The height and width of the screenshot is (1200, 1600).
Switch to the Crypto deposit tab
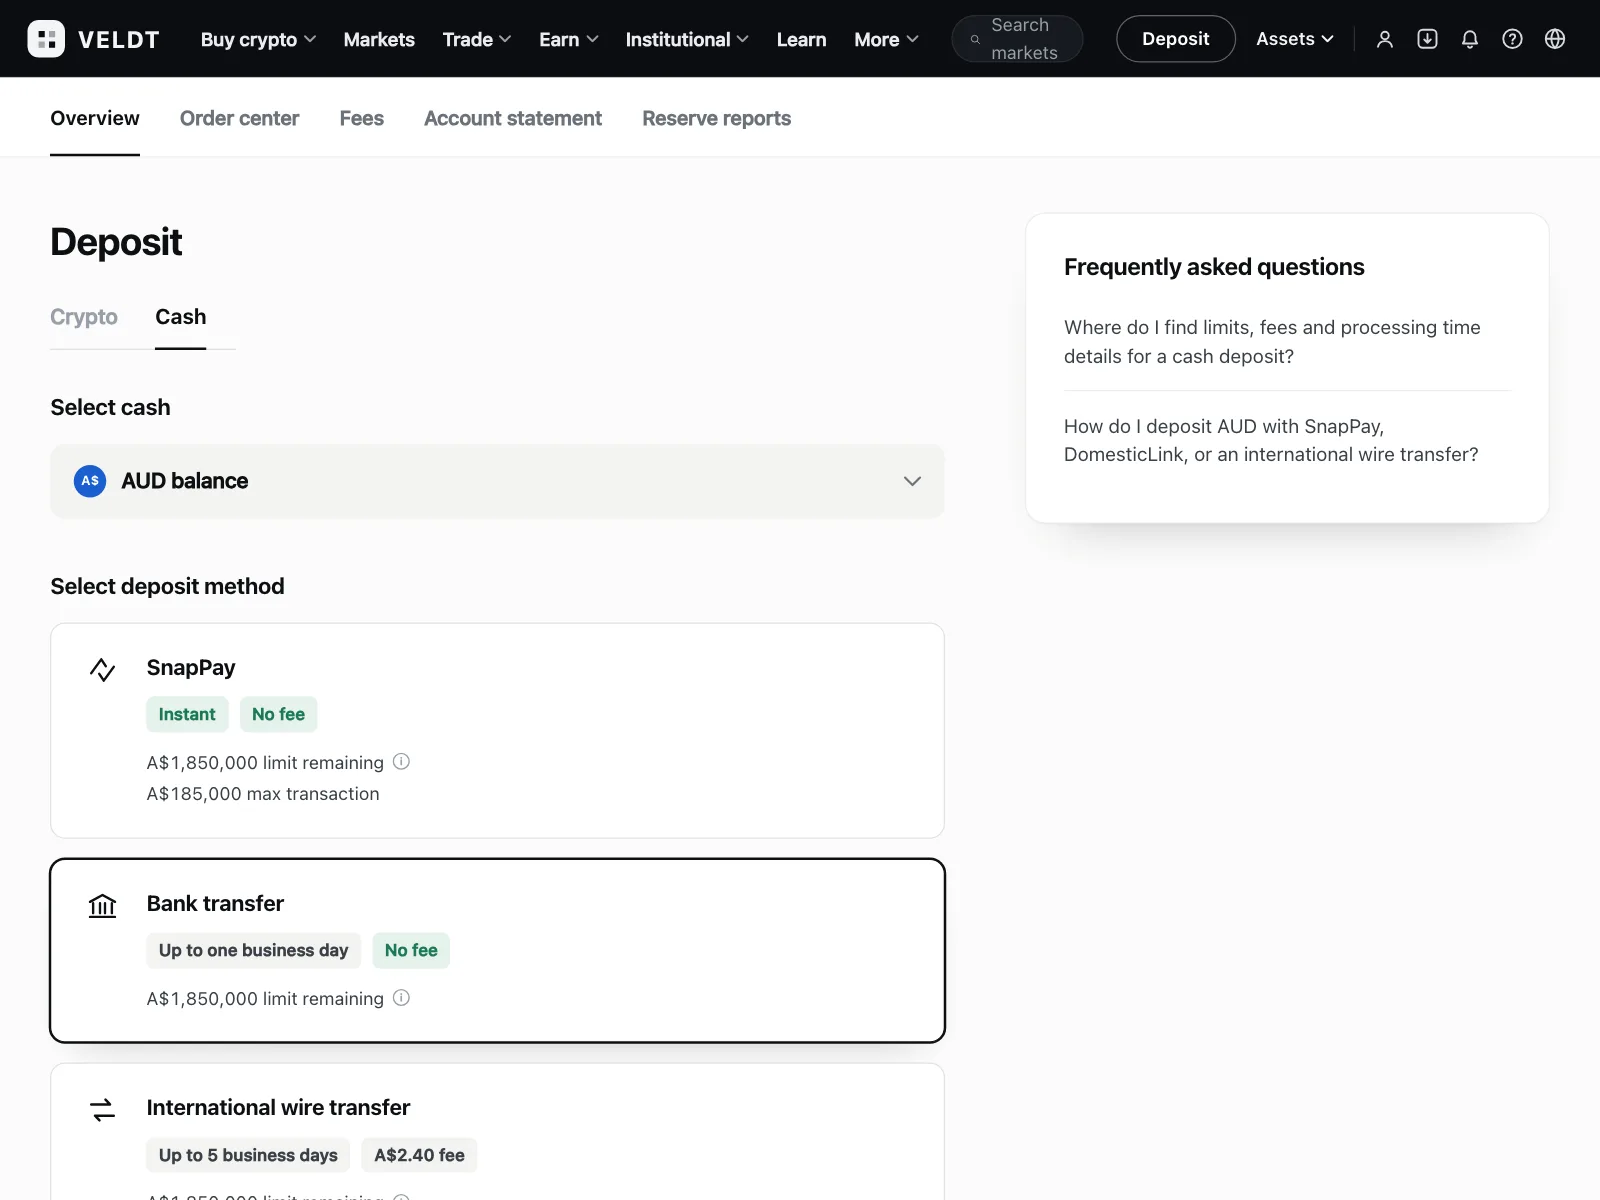tap(84, 317)
